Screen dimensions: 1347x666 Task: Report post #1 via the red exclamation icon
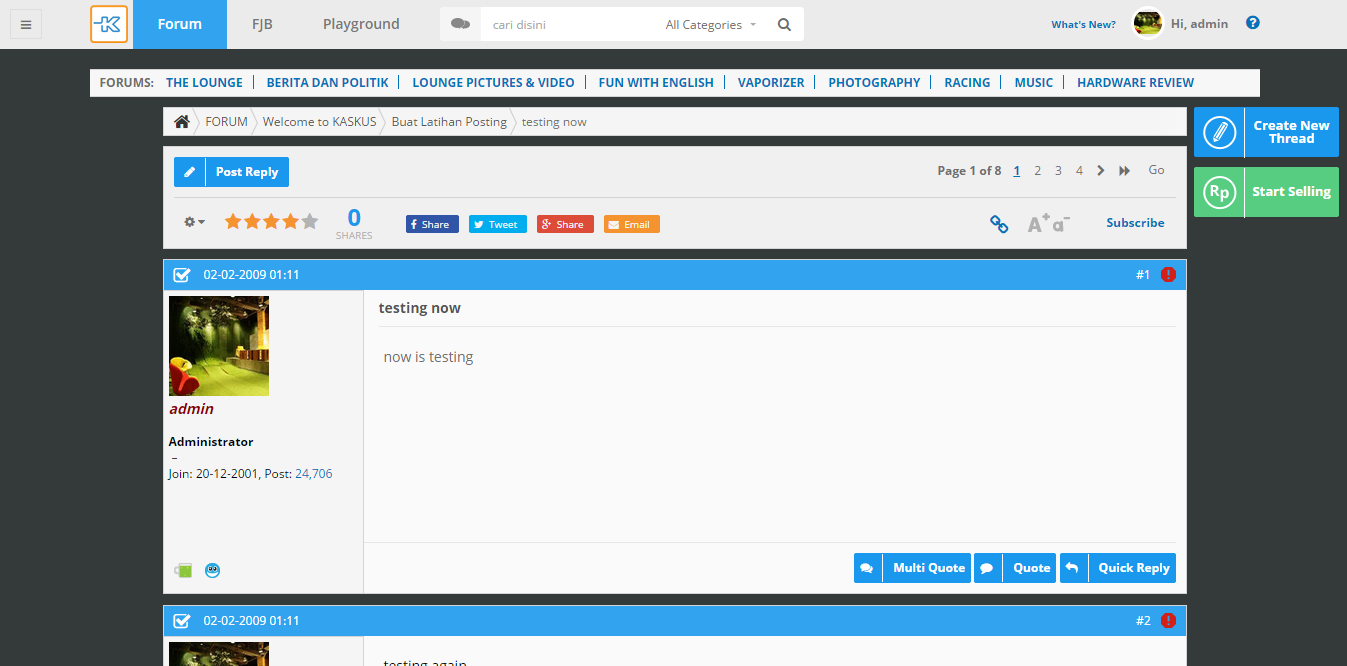click(1167, 273)
